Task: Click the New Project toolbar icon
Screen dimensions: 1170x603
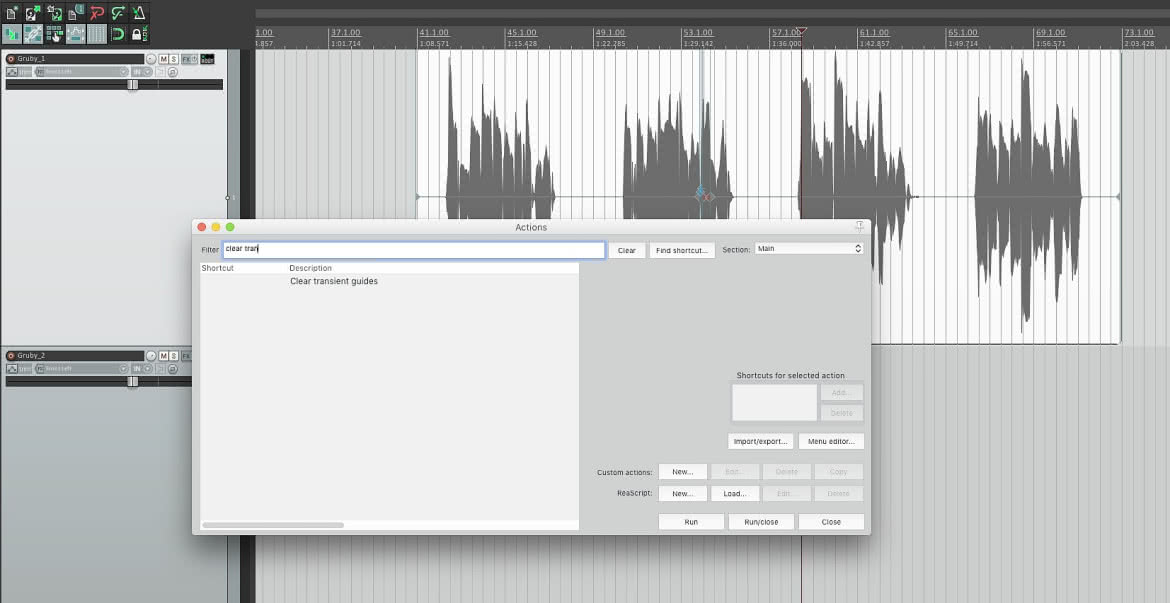Action: point(11,13)
